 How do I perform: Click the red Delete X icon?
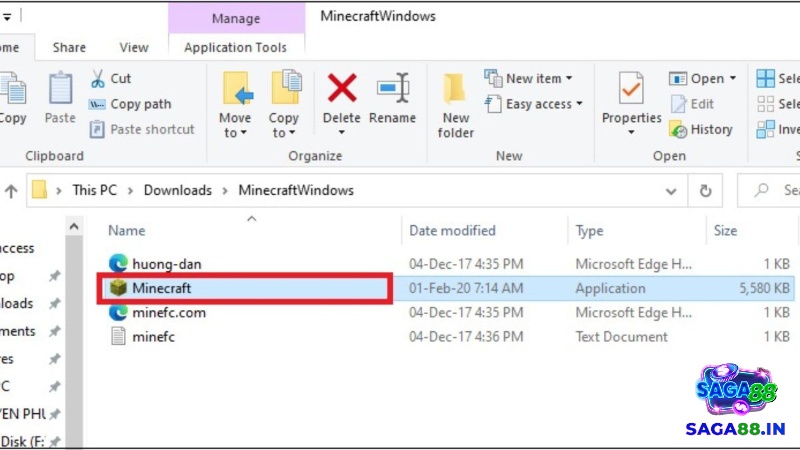342,88
